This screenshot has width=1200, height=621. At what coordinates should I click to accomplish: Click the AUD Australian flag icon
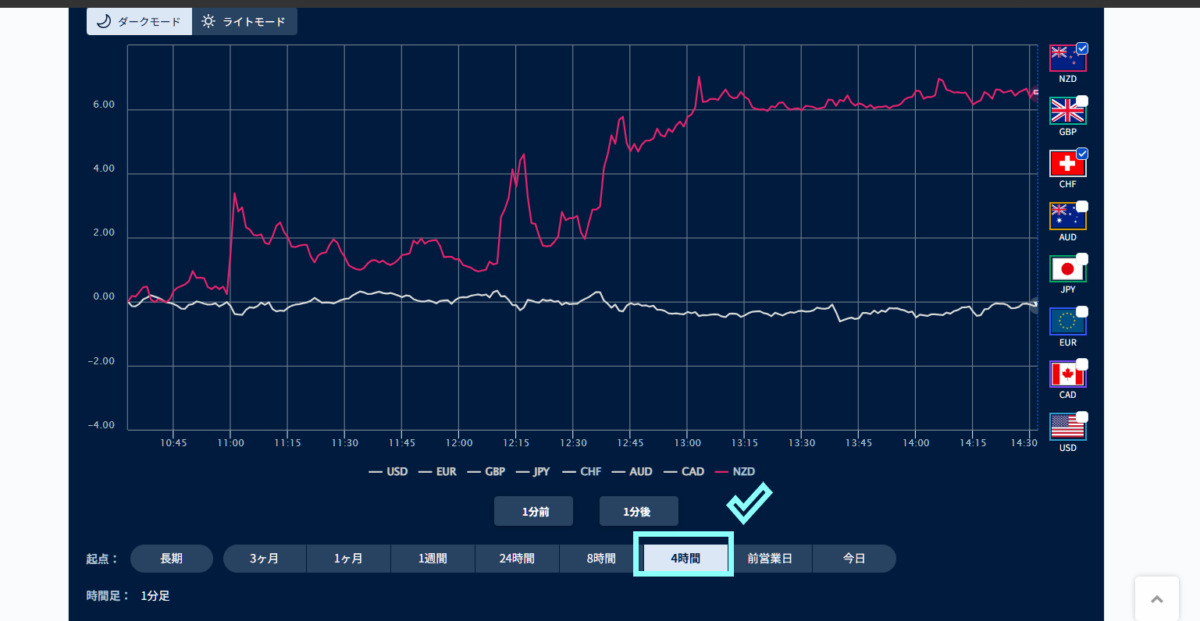click(x=1065, y=217)
